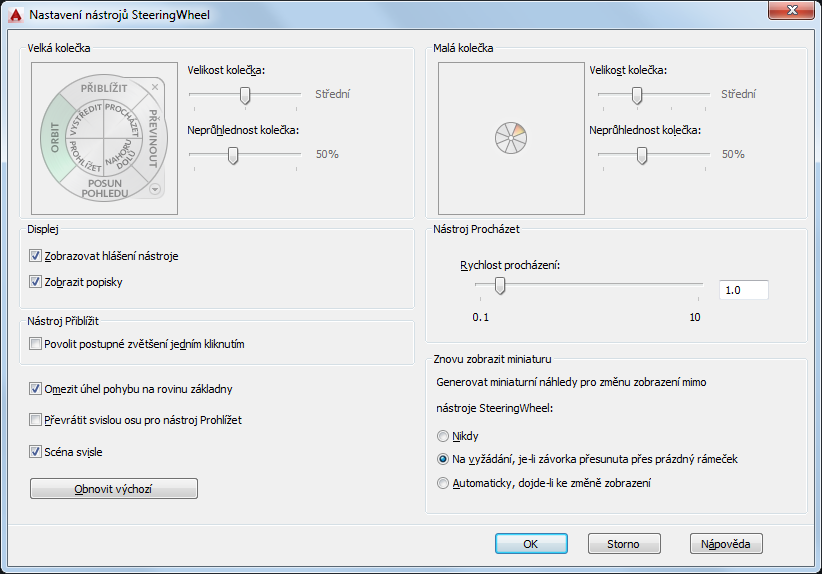Click POSUN POHLEDU wedge in wheel preview
822x574 pixels.
105,188
